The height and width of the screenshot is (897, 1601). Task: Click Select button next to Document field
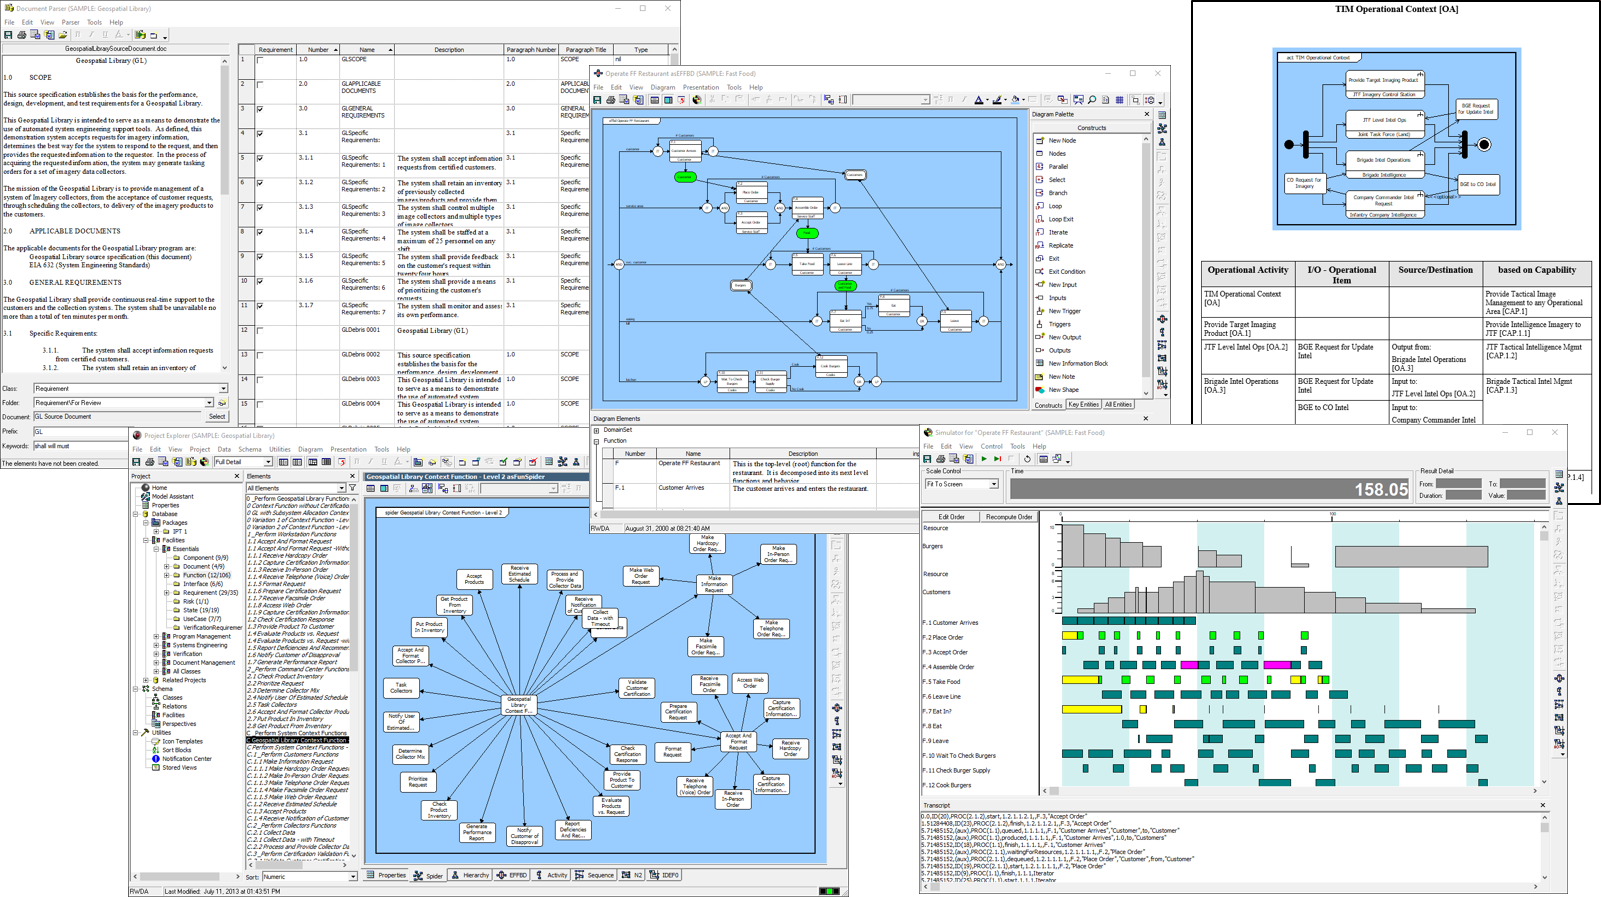click(x=217, y=417)
